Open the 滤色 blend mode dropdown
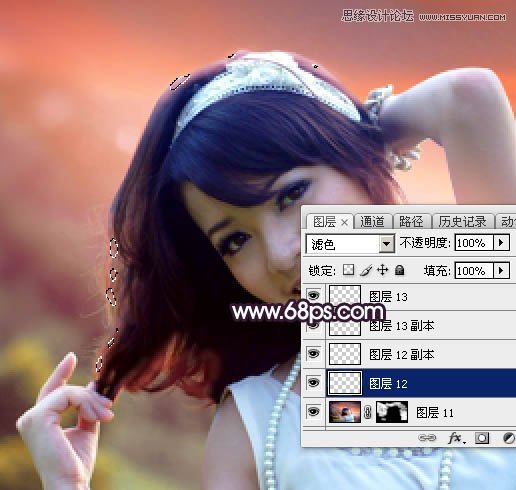Screen dimensions: 516x490 pyautogui.click(x=386, y=244)
